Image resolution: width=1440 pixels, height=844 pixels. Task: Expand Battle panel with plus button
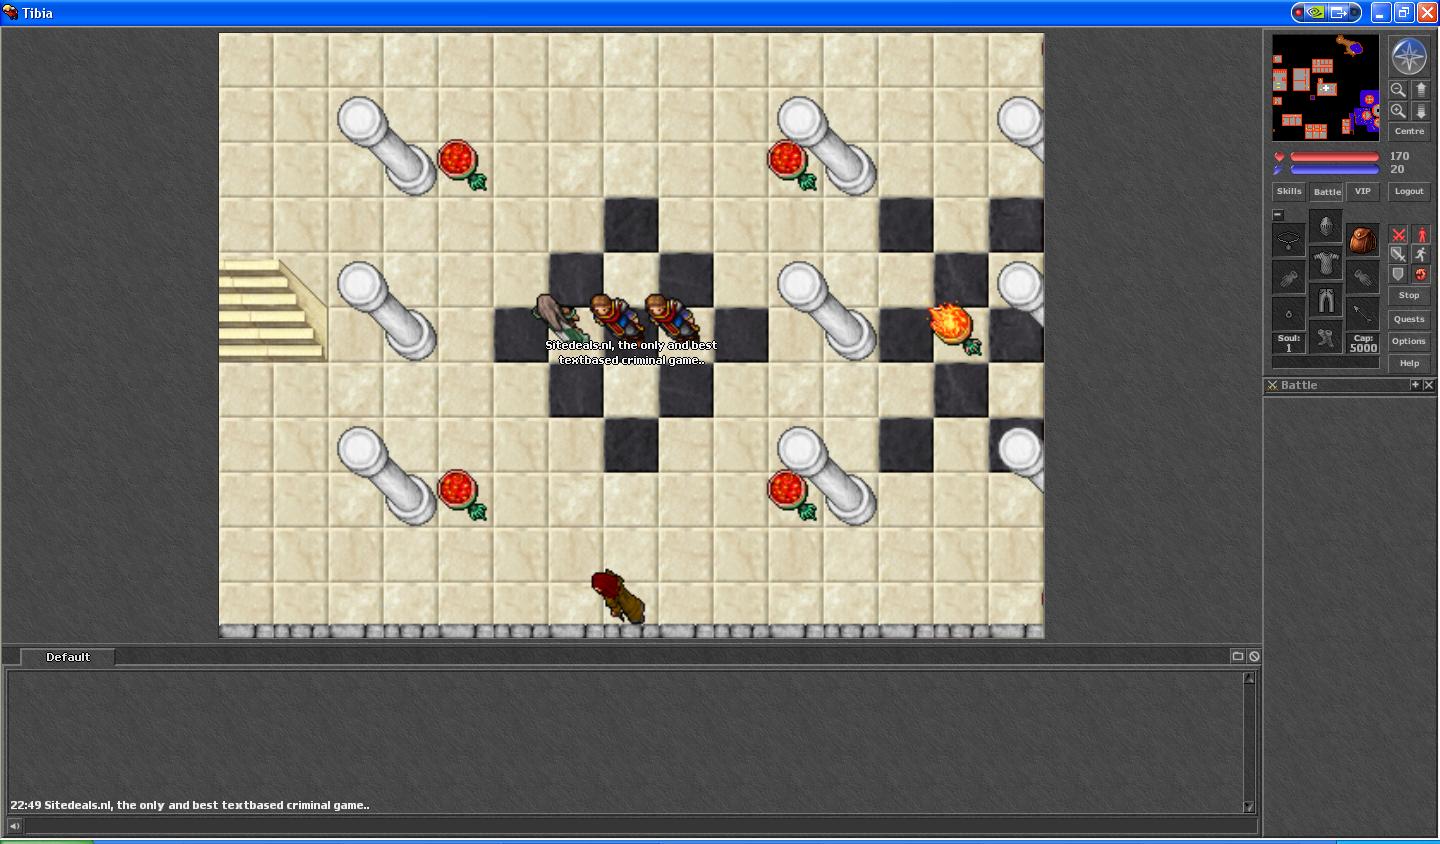click(1415, 385)
